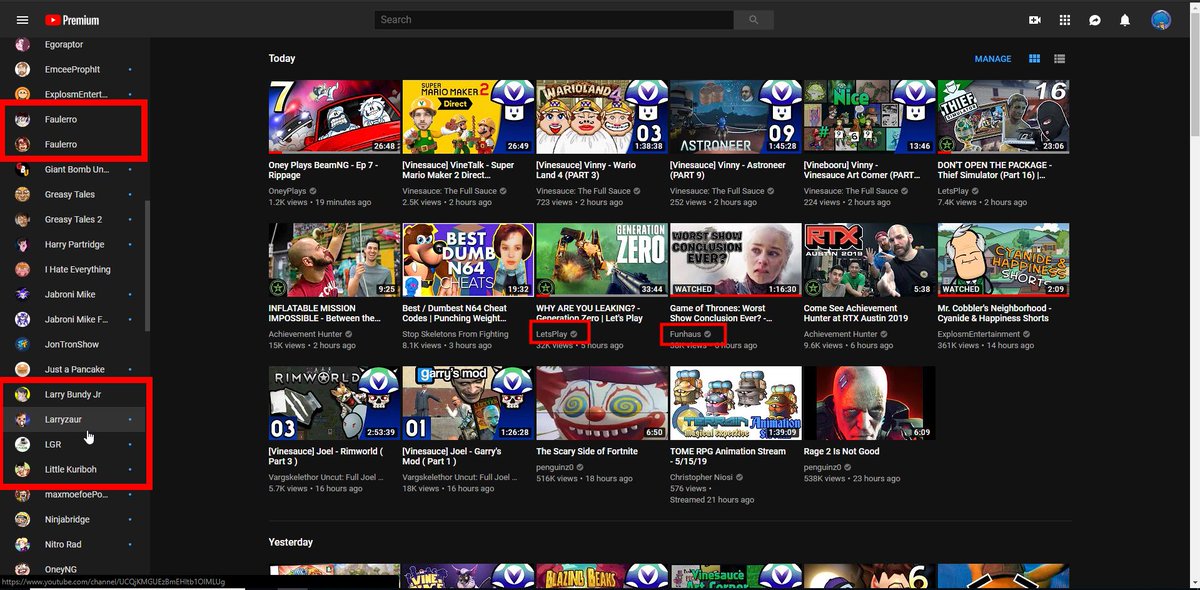Click the Larry Bundy Jr avatar
The image size is (1200, 590).
[x=22, y=394]
